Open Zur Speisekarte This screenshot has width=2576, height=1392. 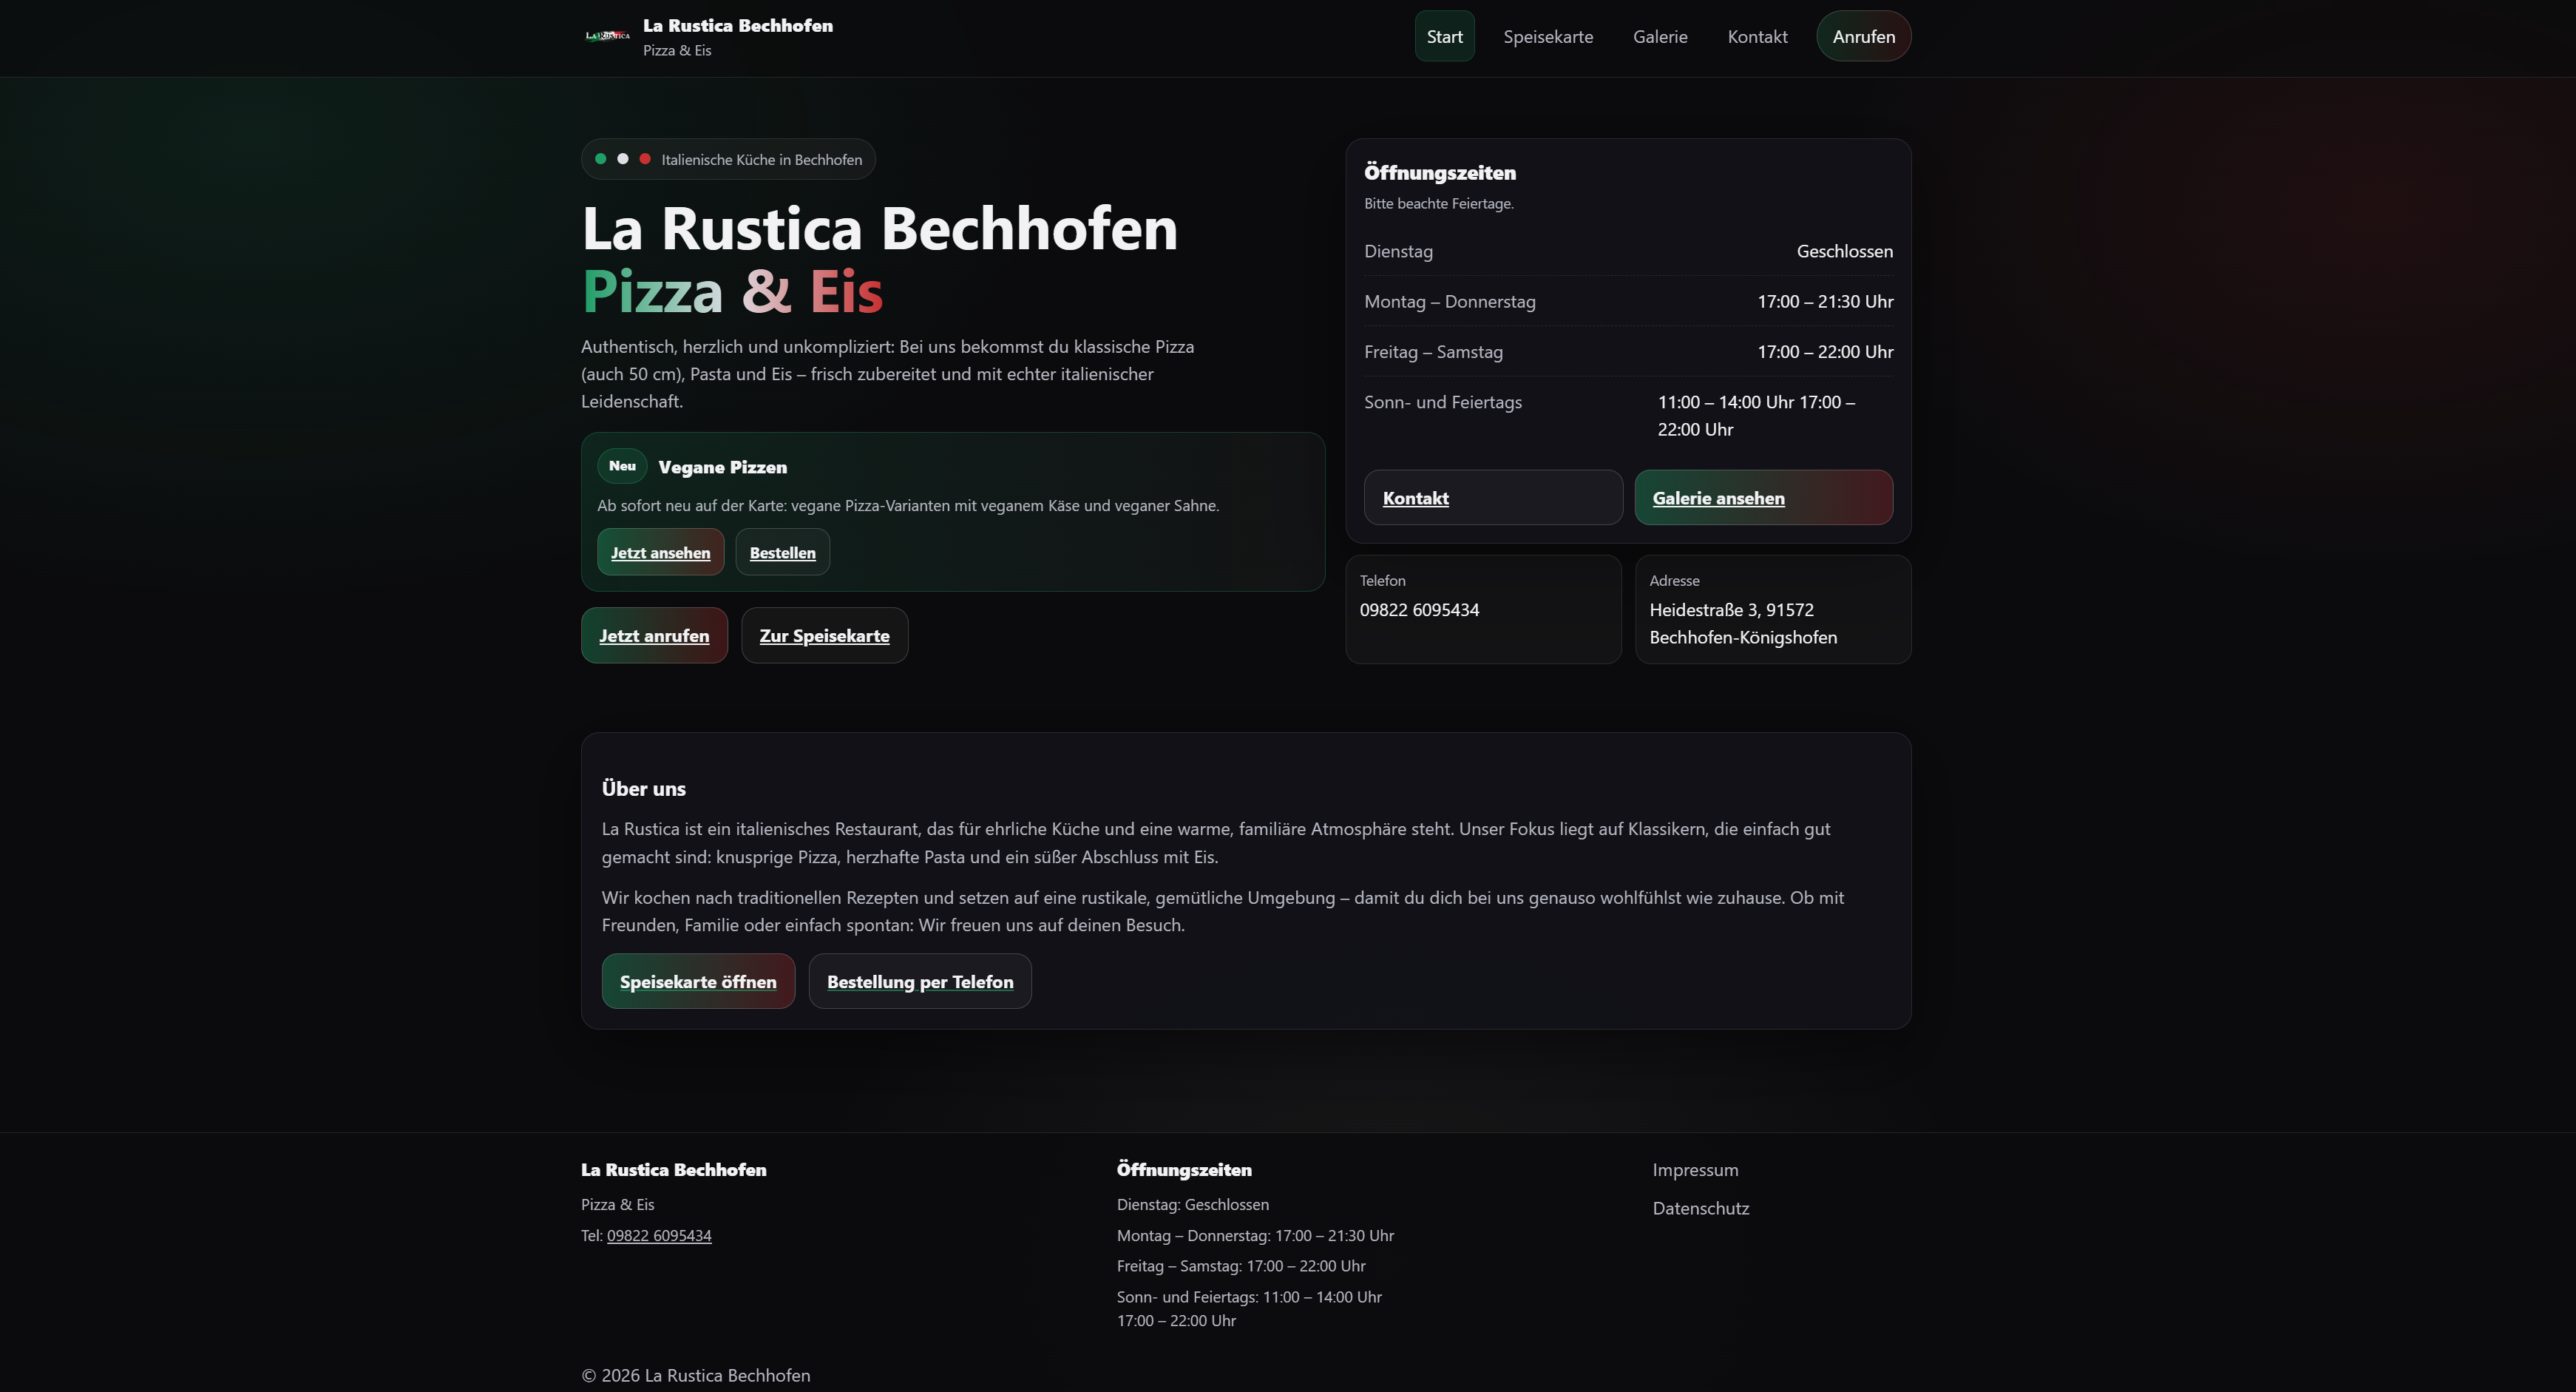[x=824, y=635]
